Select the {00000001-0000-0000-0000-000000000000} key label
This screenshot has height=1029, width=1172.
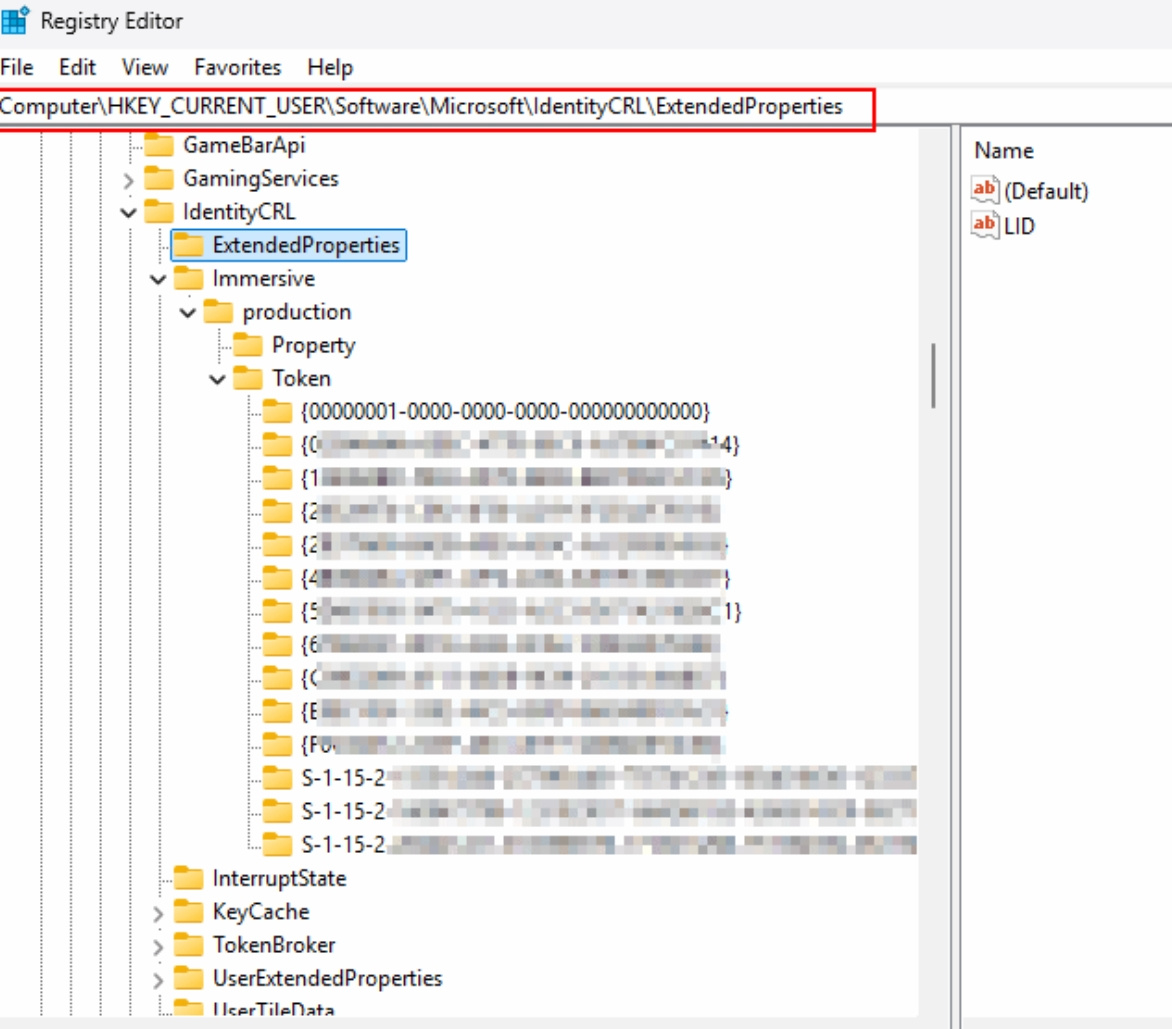pyautogui.click(x=505, y=412)
